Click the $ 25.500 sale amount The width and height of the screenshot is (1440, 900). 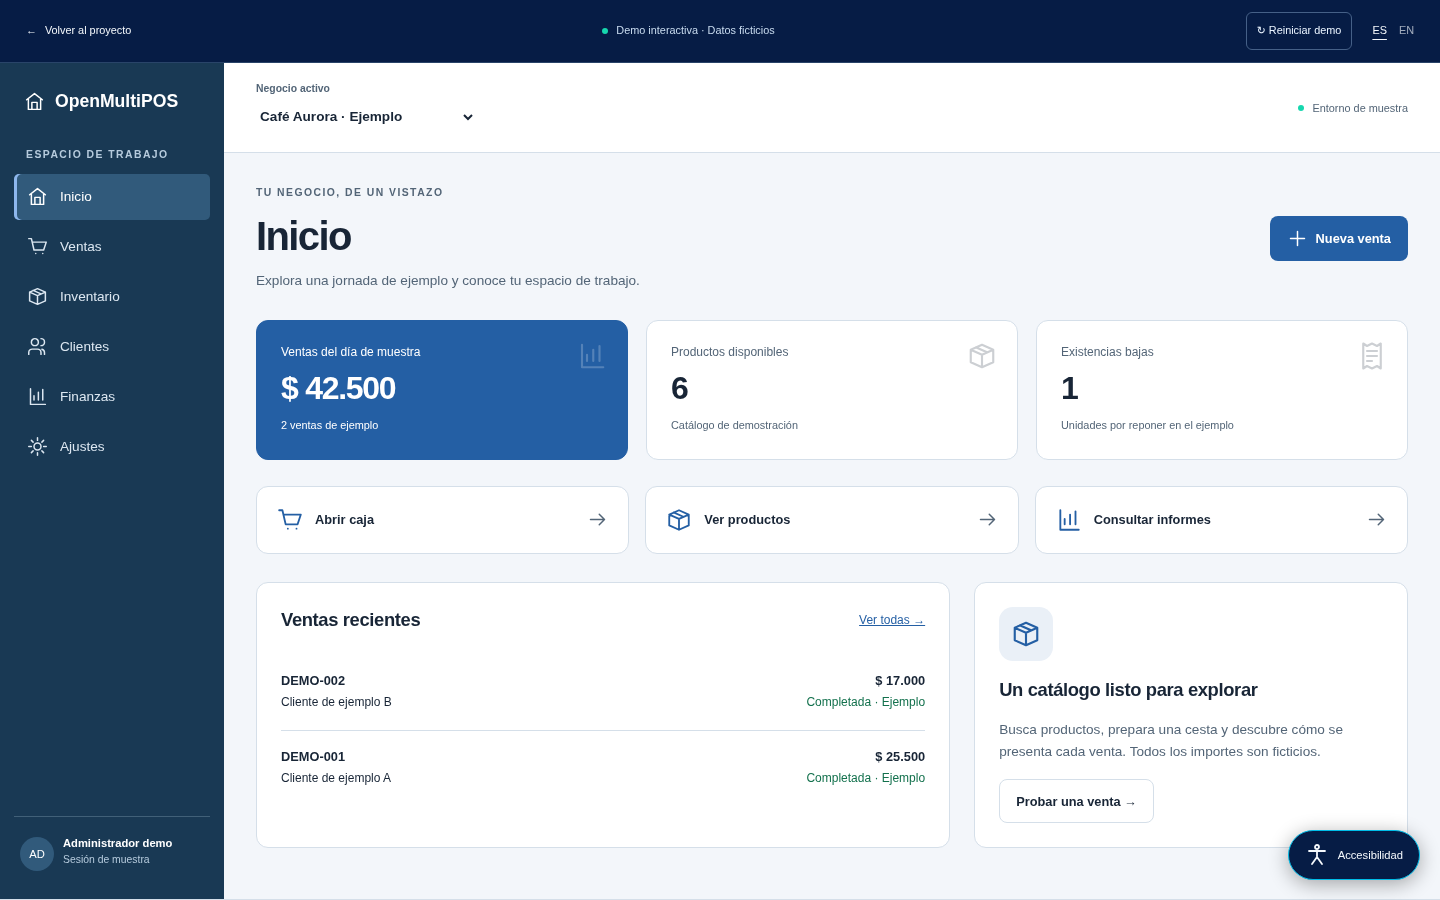900,757
